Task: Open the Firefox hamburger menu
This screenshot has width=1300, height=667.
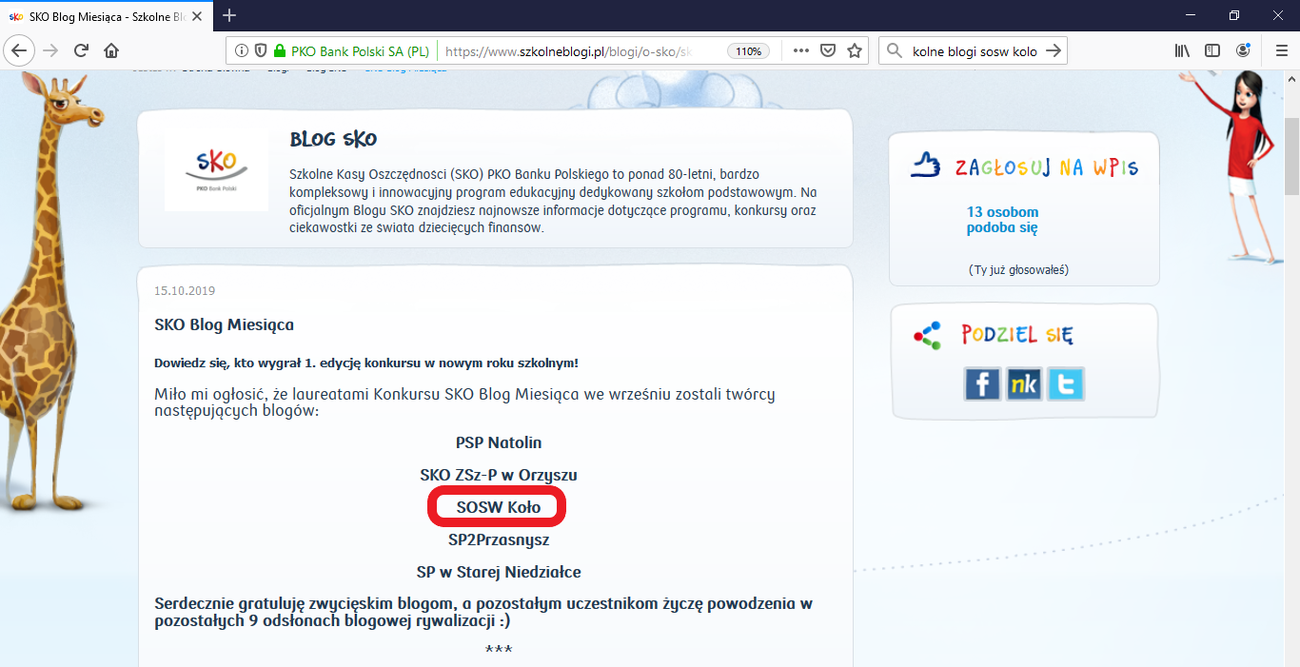Action: (x=1281, y=51)
